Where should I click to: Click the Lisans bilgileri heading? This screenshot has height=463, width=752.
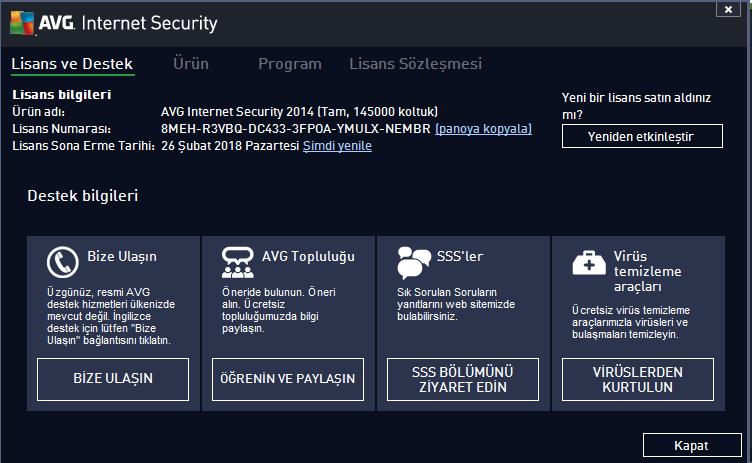click(x=62, y=95)
